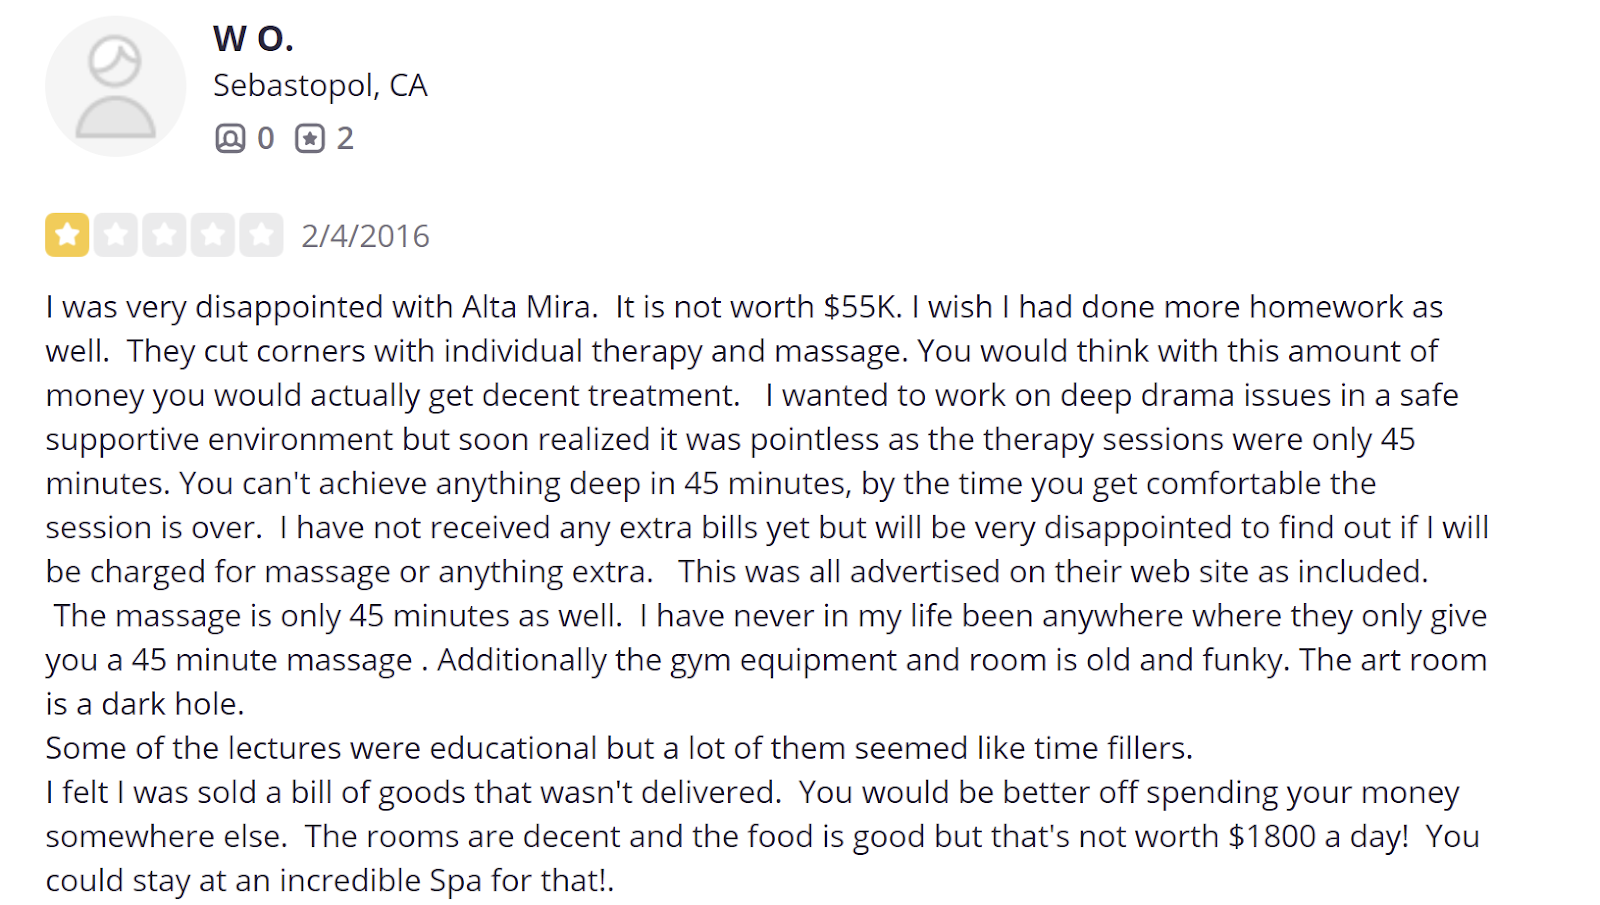Click the Sebastopol, CA location text
This screenshot has width=1600, height=905.
pyautogui.click(x=320, y=86)
